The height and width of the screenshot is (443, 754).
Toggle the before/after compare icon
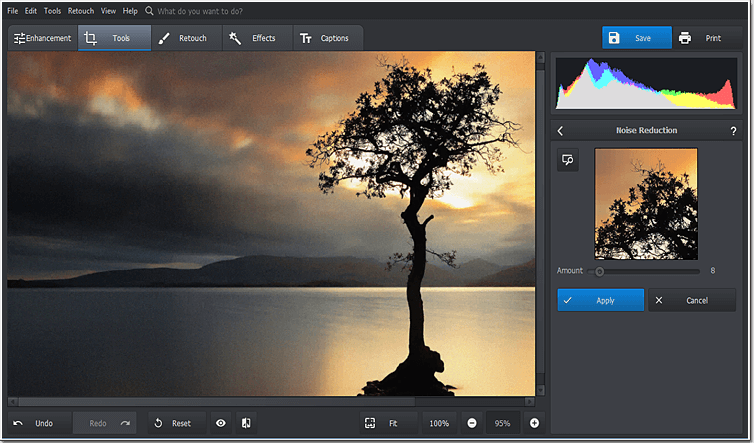(246, 423)
